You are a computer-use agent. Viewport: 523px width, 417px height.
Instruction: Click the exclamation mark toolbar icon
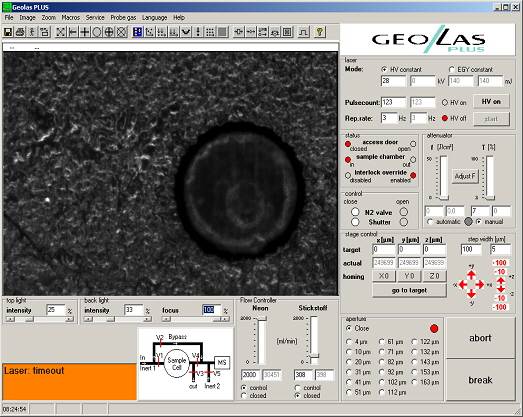tap(198, 32)
